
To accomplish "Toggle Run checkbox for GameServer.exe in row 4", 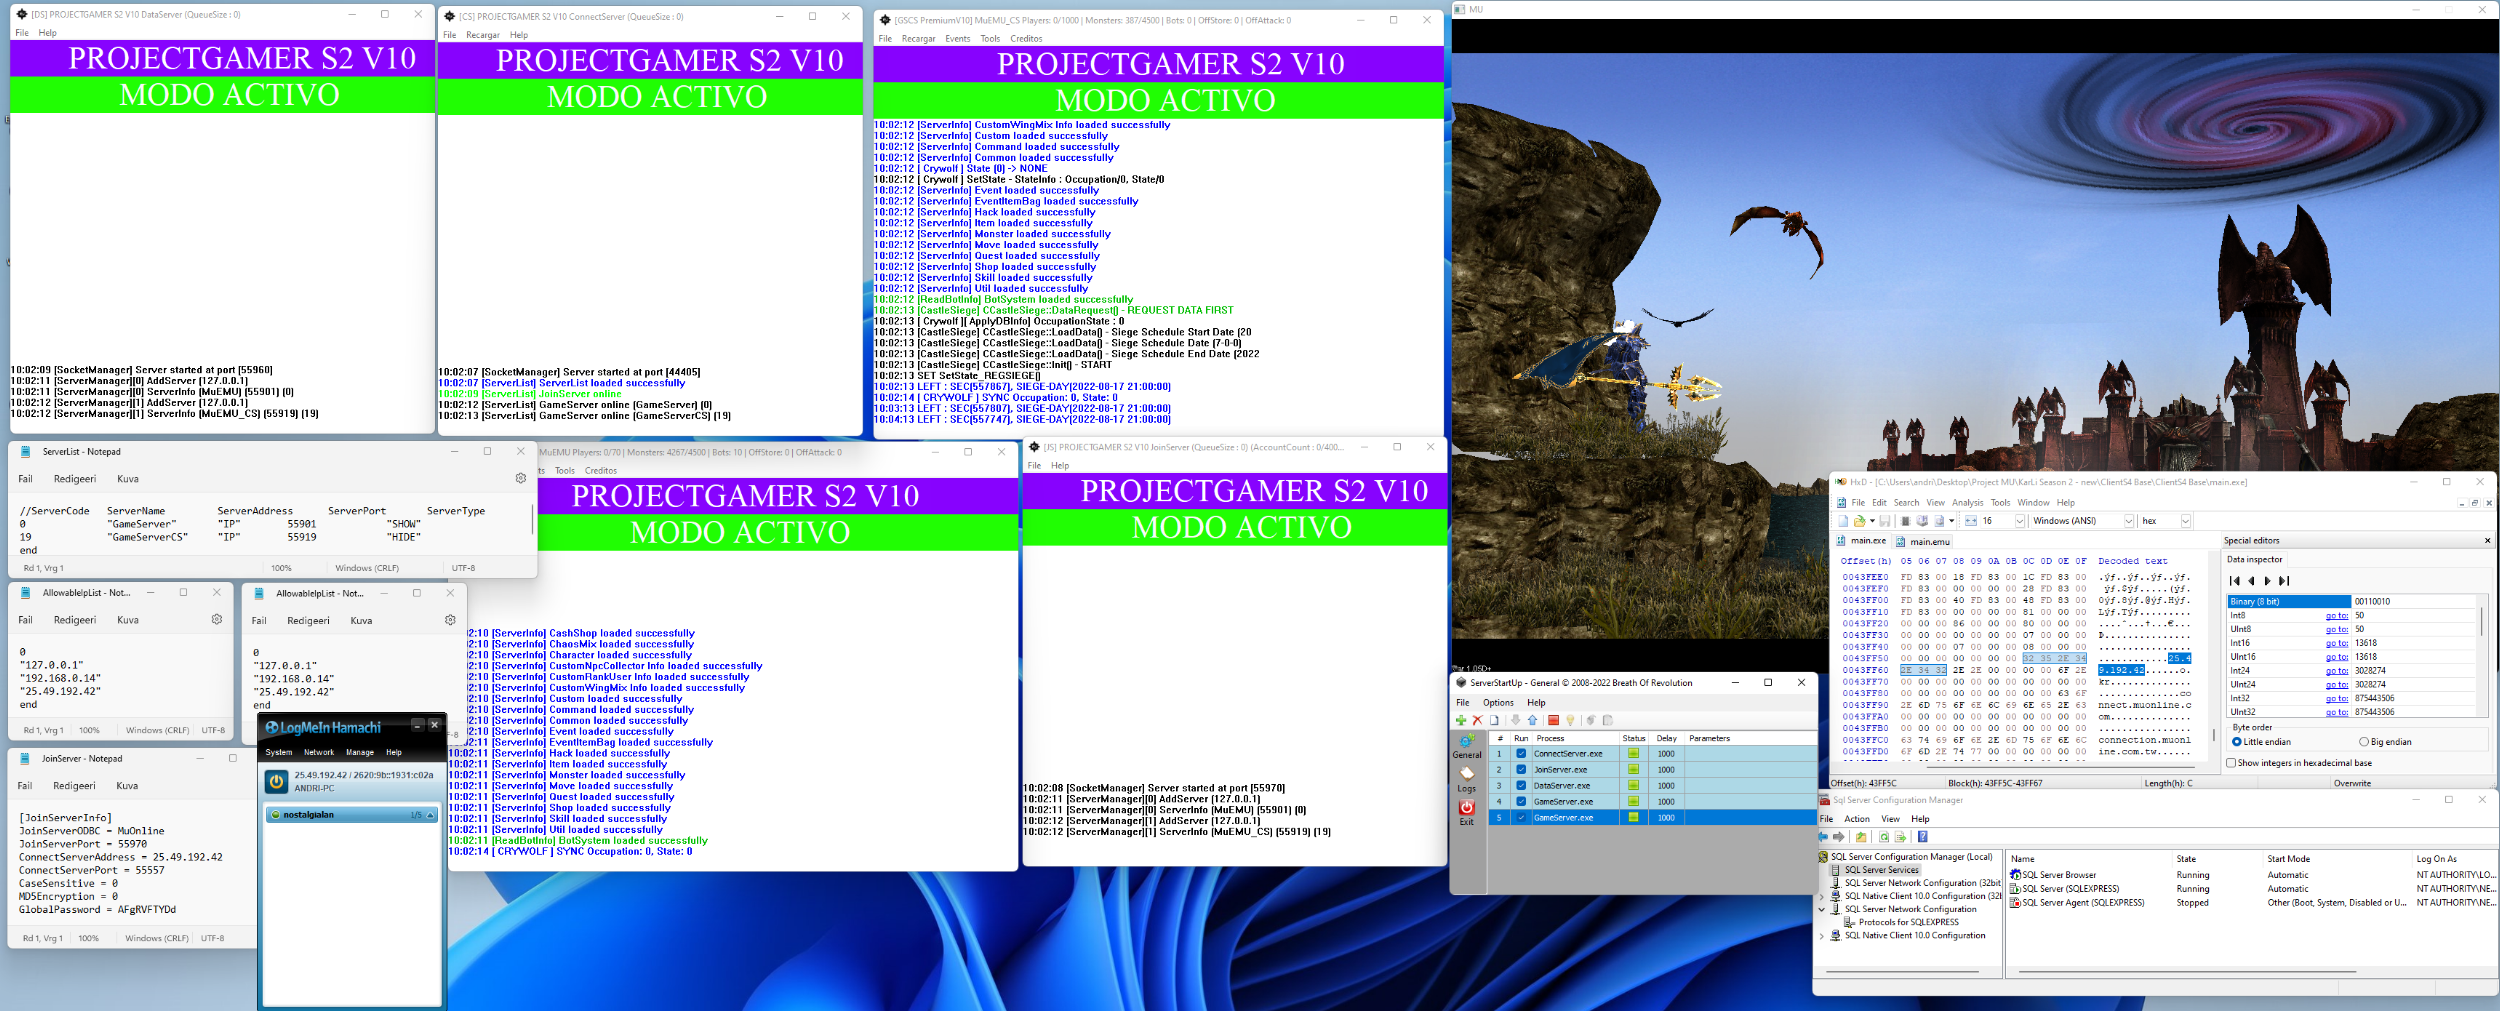I will [x=1521, y=802].
